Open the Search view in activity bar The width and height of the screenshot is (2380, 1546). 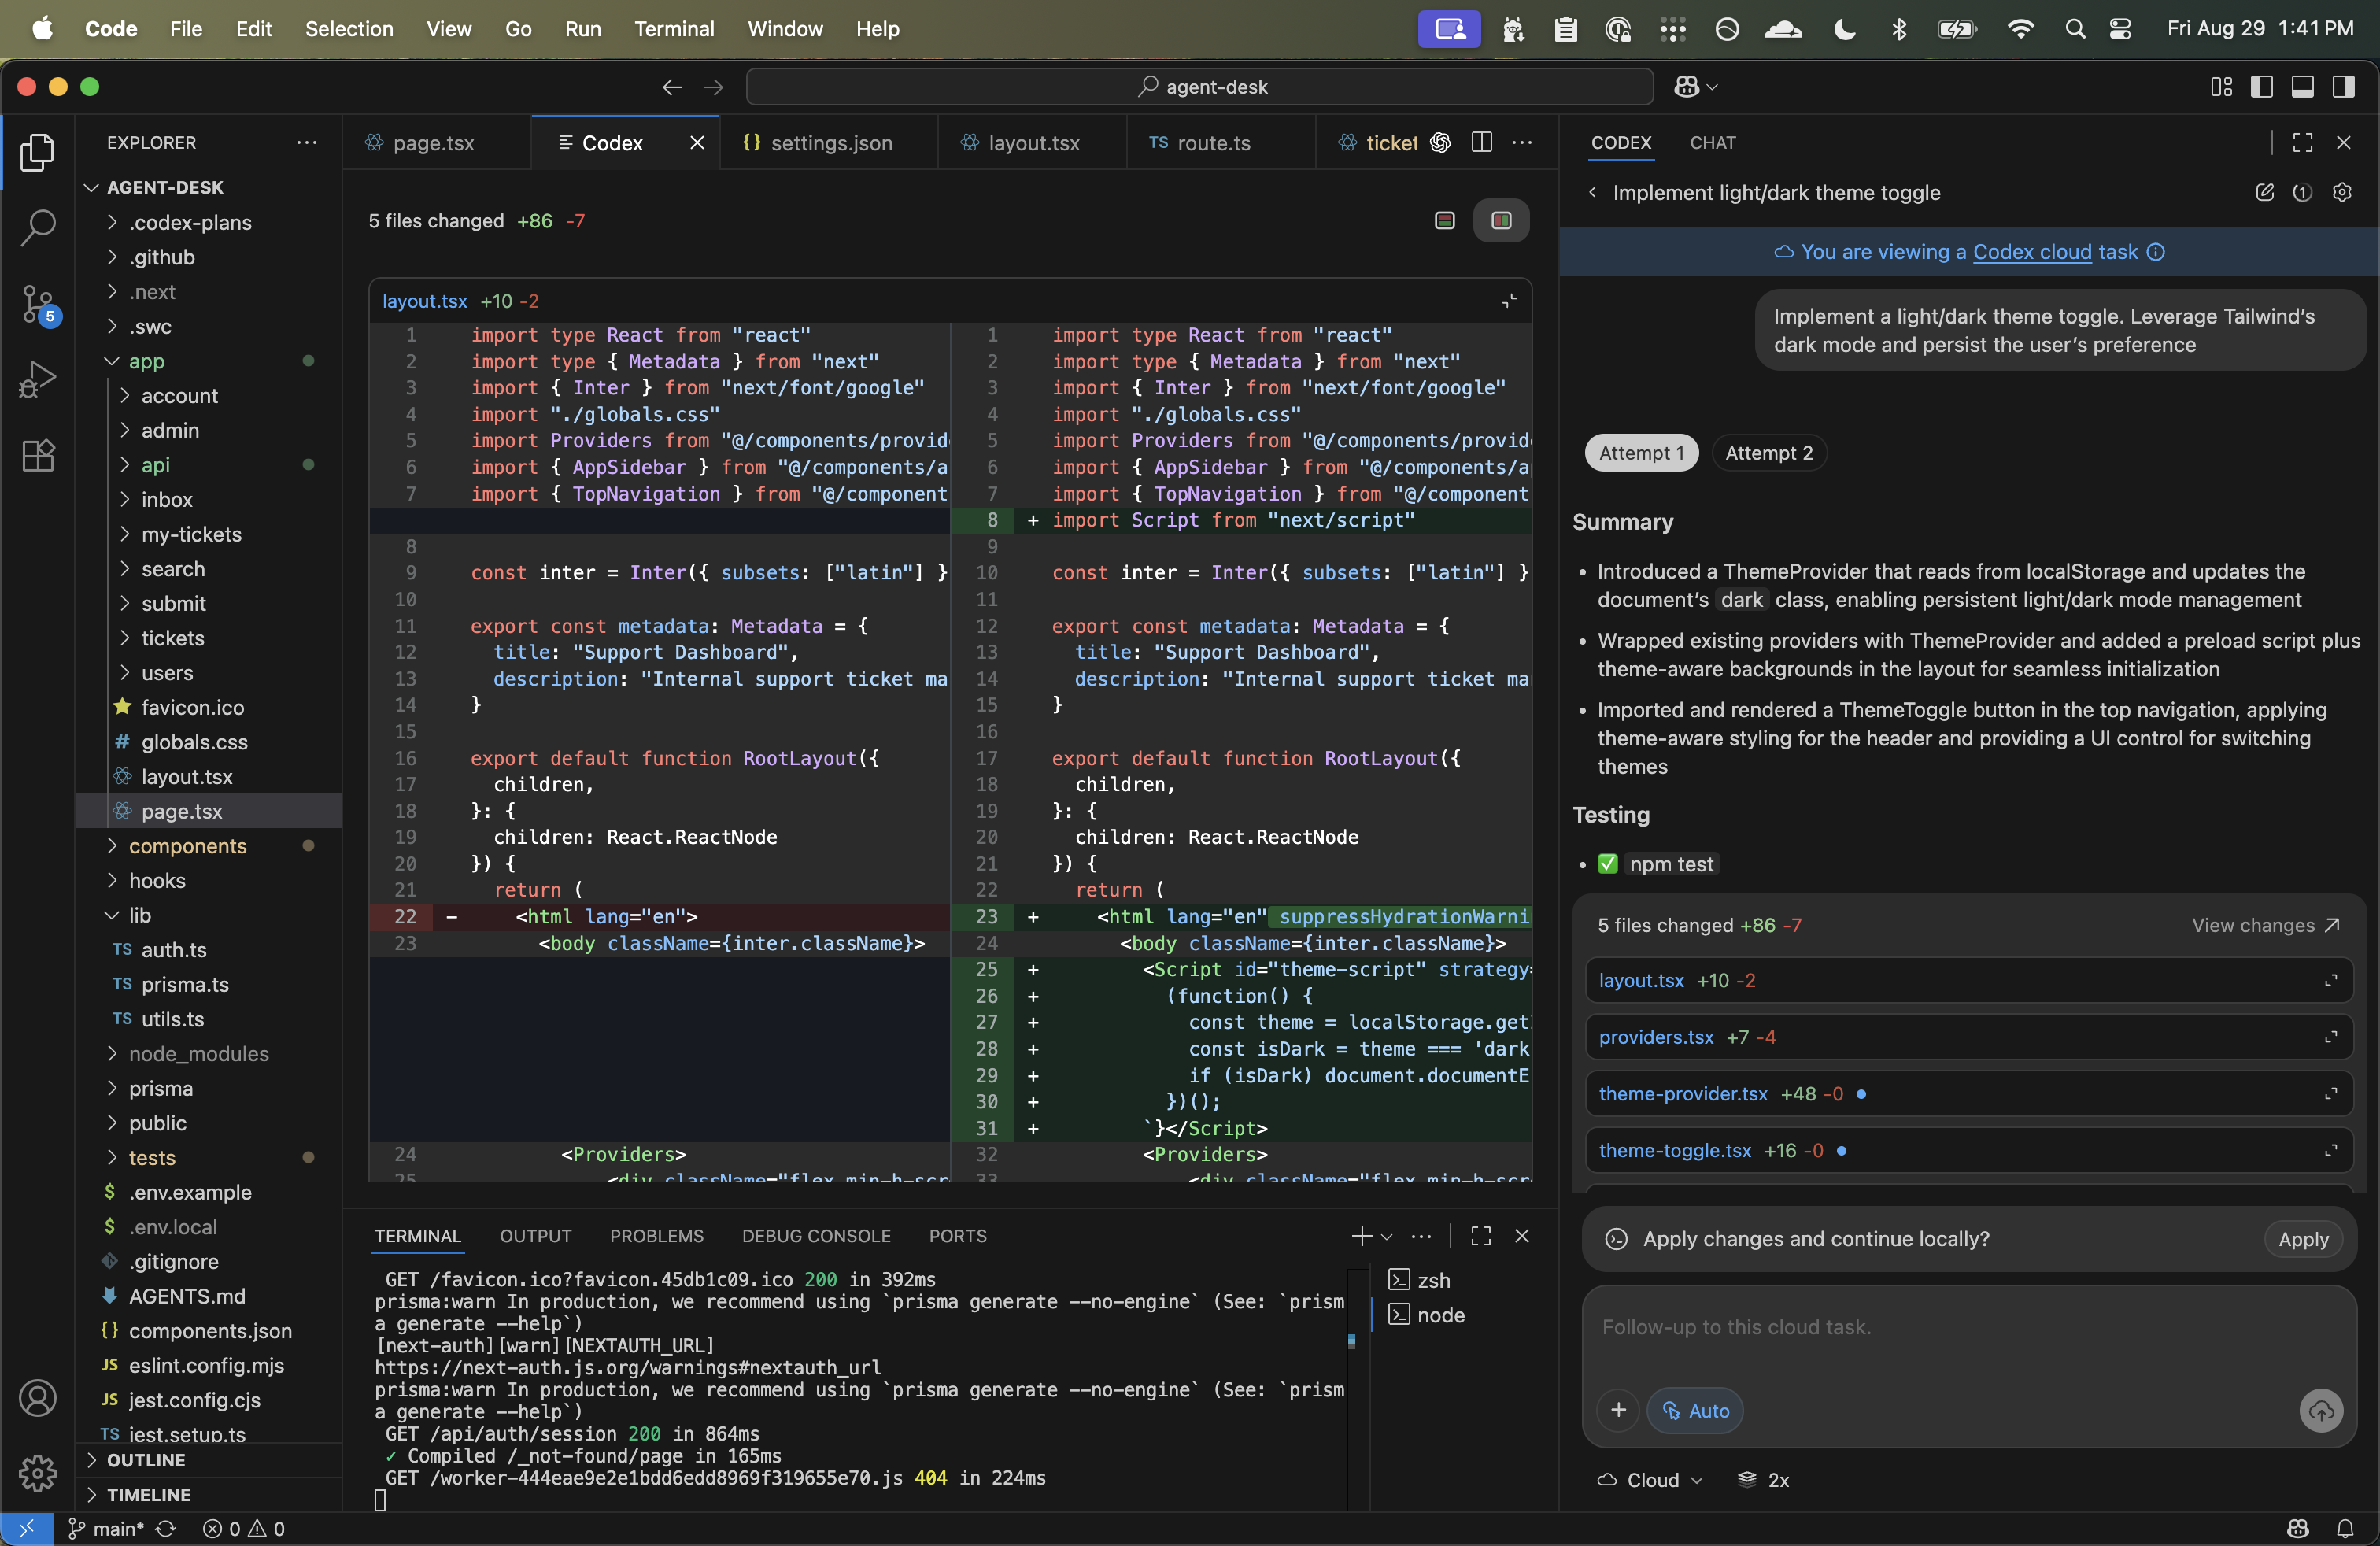point(38,227)
